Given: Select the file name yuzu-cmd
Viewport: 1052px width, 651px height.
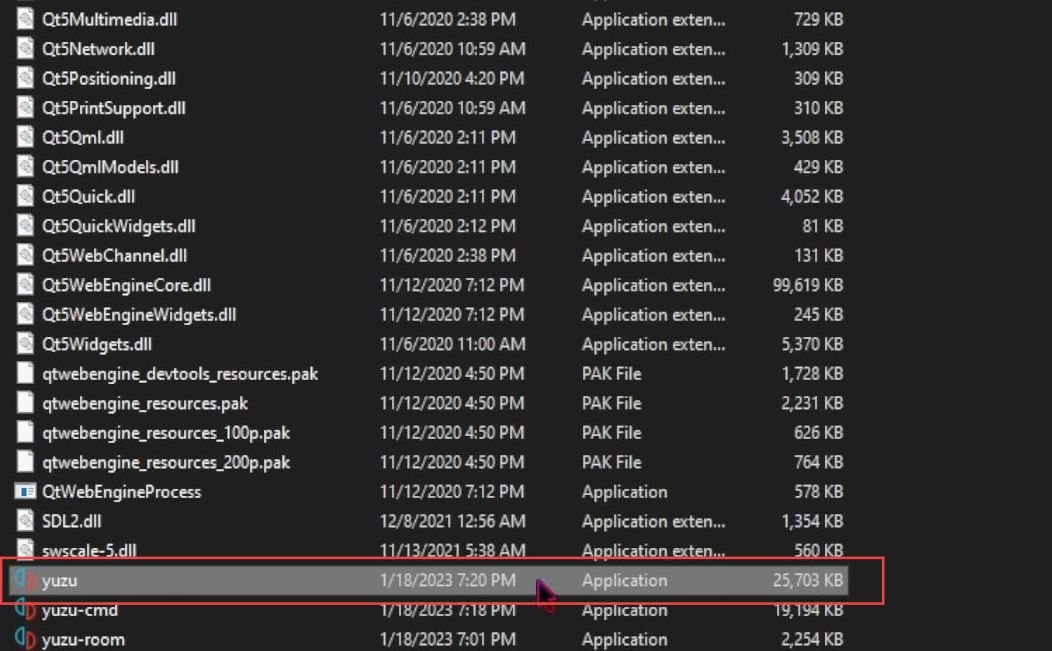Looking at the screenshot, I should tap(80, 610).
